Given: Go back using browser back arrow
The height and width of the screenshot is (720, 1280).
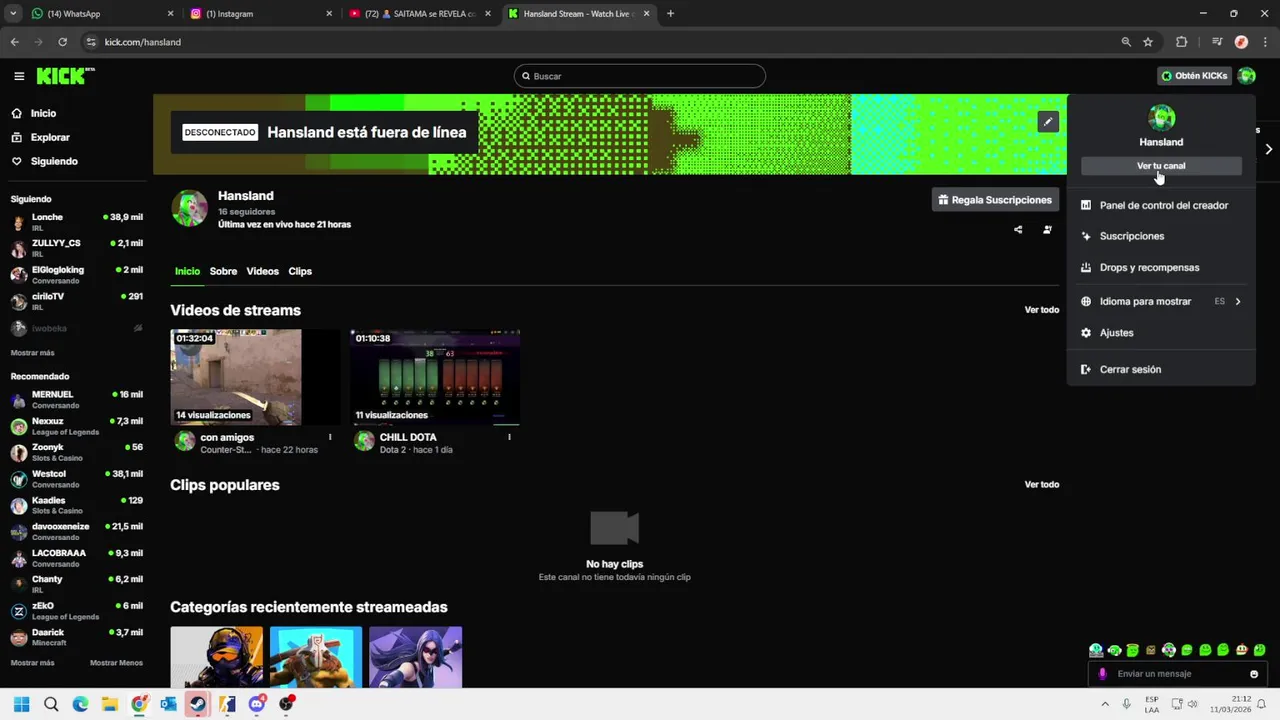Looking at the screenshot, I should (x=14, y=42).
